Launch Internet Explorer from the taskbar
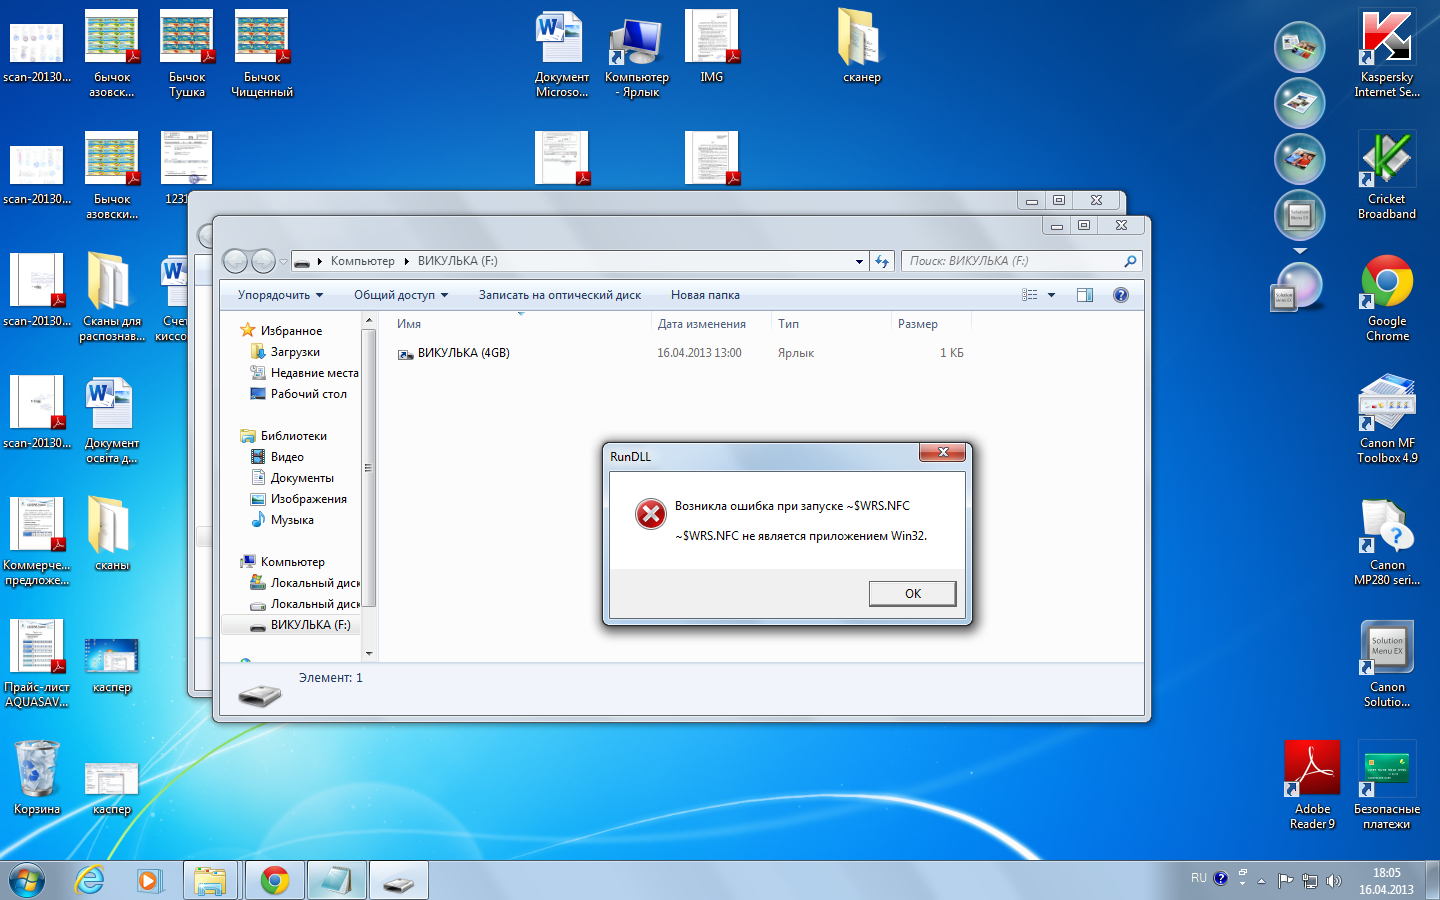Screen dimensions: 1440x900 coord(90,880)
